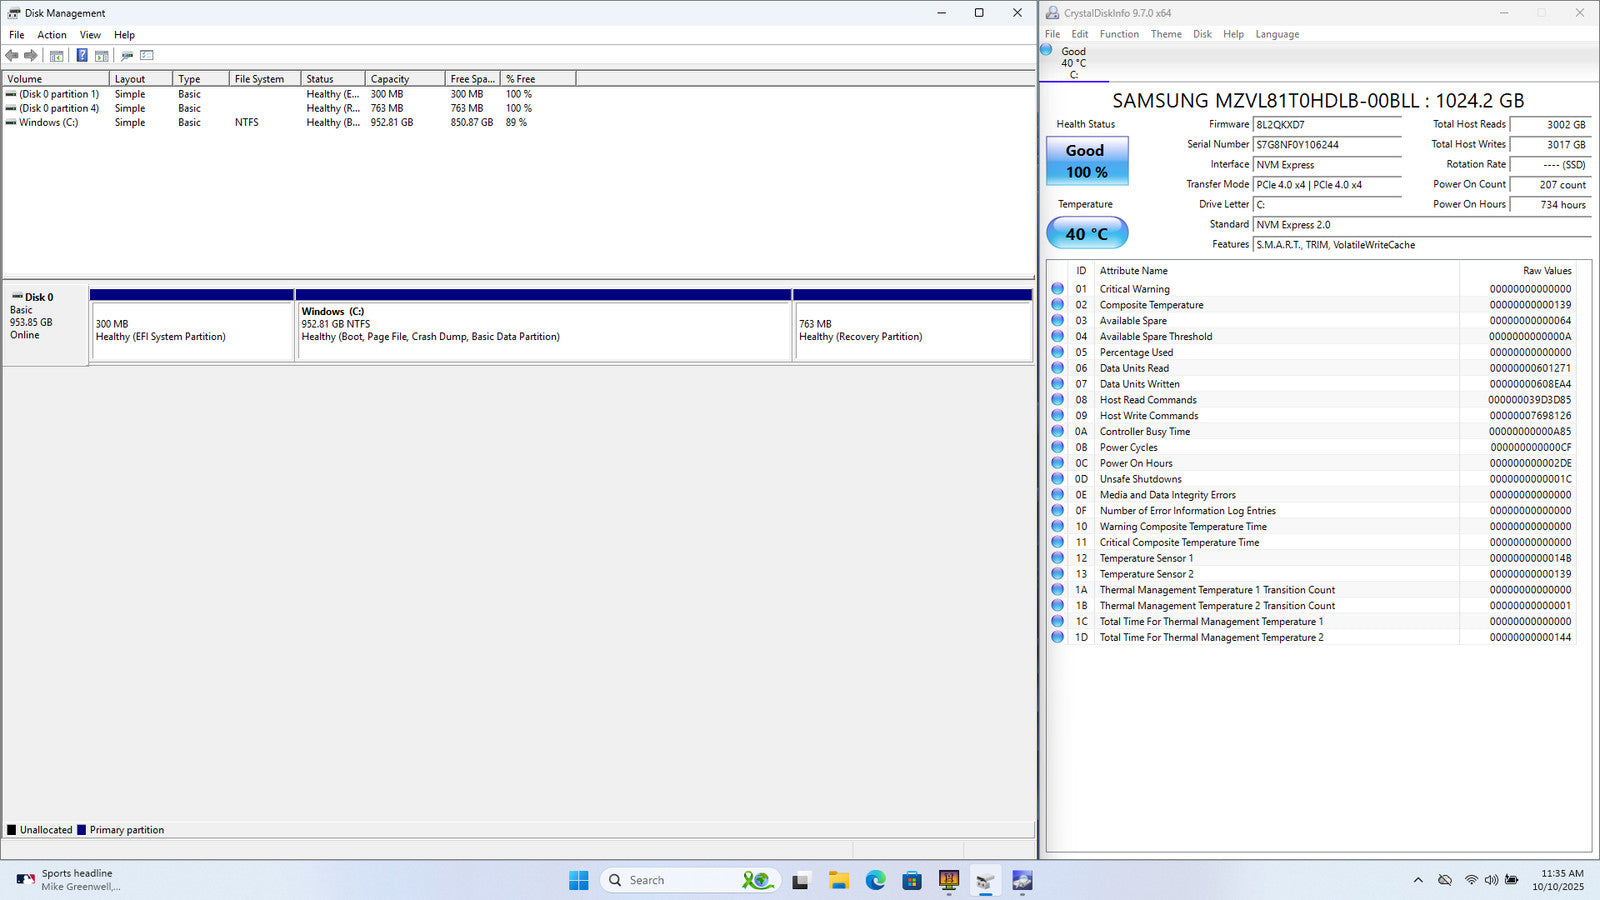Open the Action menu in Disk Management
The width and height of the screenshot is (1600, 900).
[52, 35]
